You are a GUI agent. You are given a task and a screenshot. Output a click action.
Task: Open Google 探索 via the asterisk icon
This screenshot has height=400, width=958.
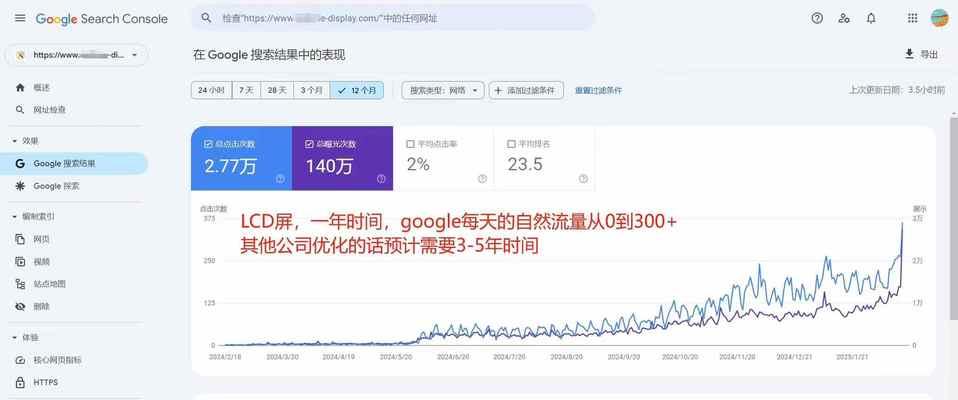(20, 186)
